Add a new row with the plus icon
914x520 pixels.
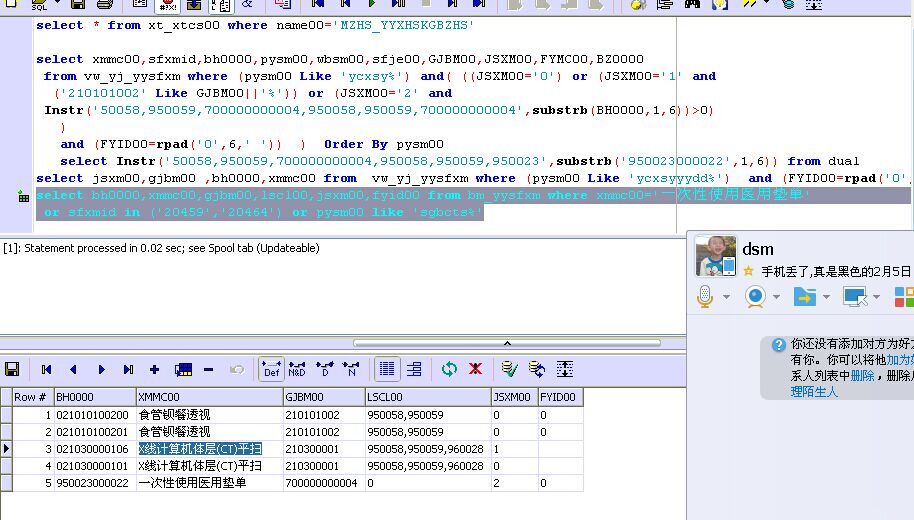pos(154,369)
